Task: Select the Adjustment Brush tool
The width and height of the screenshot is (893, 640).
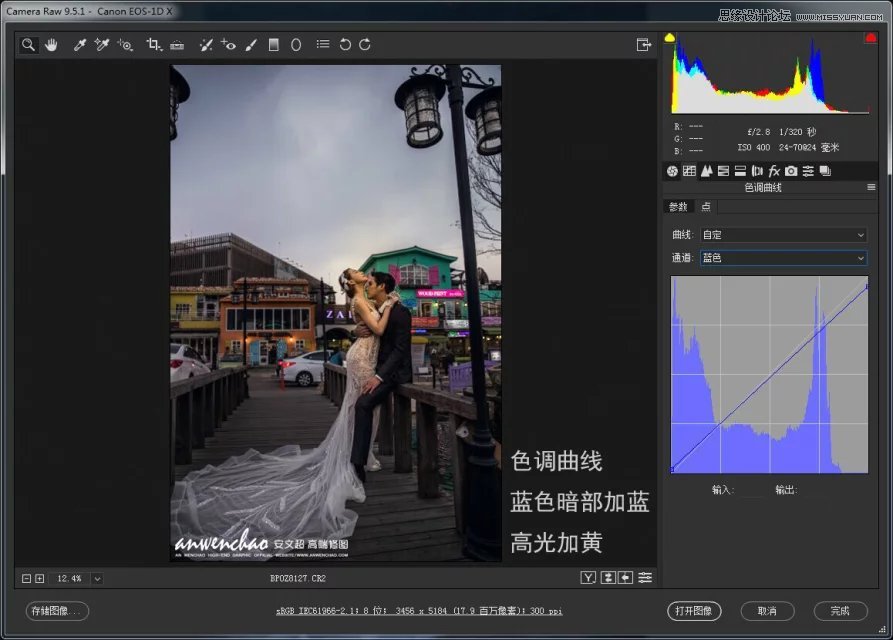Action: pos(251,44)
